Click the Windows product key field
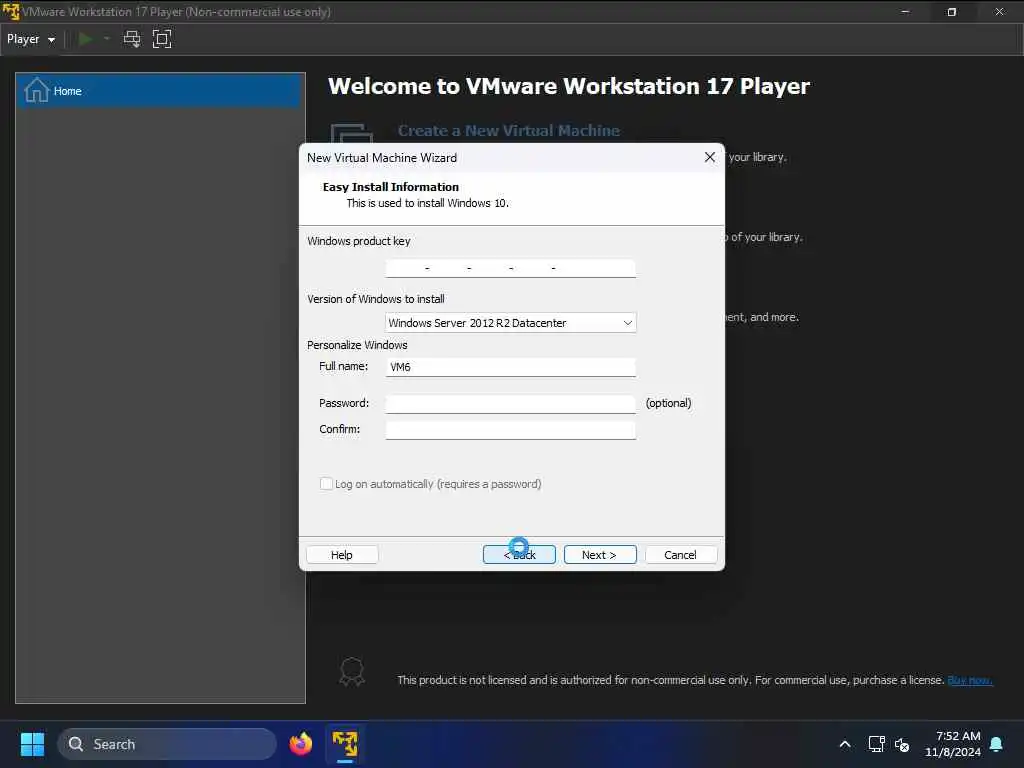The height and width of the screenshot is (768, 1024). click(510, 268)
